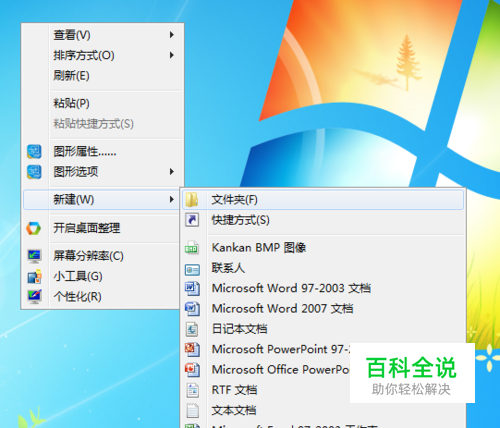
Task: Click the desktop organizer icon beside 开启桌面整理
Action: coord(34,228)
